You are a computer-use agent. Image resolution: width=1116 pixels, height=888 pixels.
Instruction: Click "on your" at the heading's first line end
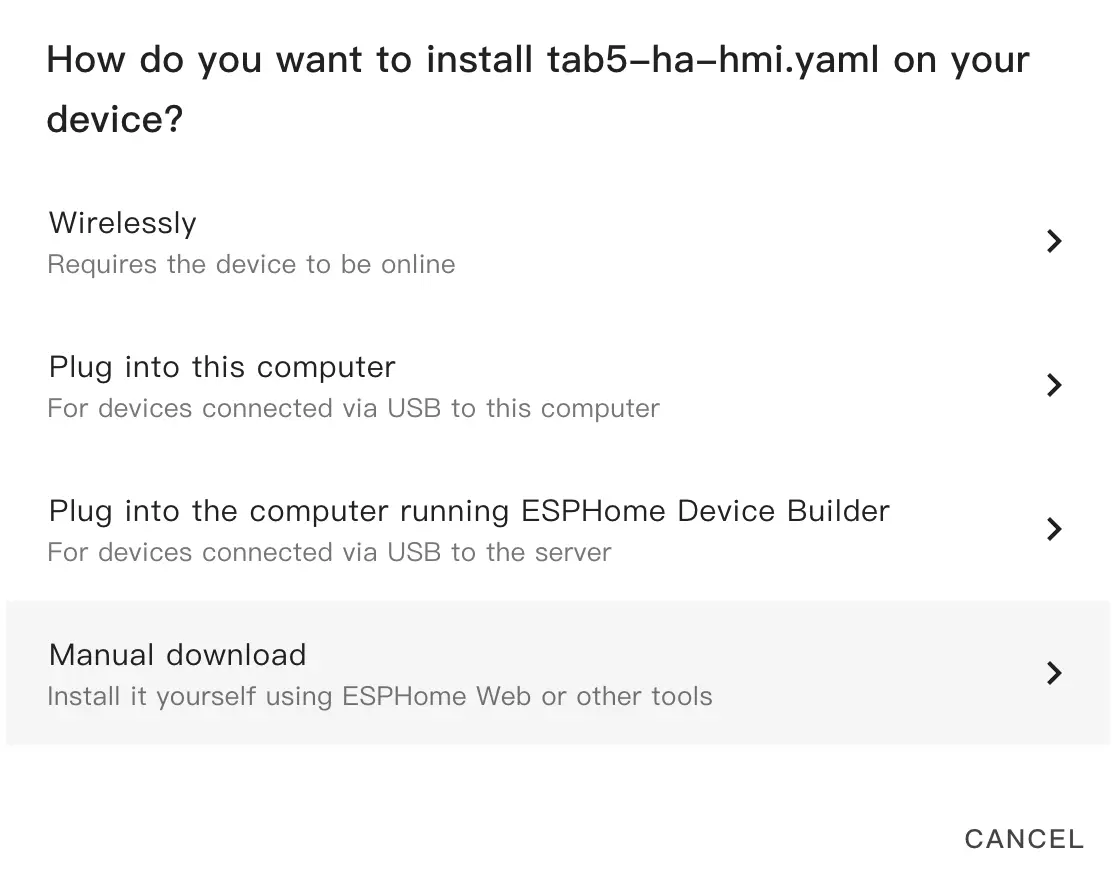pyautogui.click(x=961, y=61)
